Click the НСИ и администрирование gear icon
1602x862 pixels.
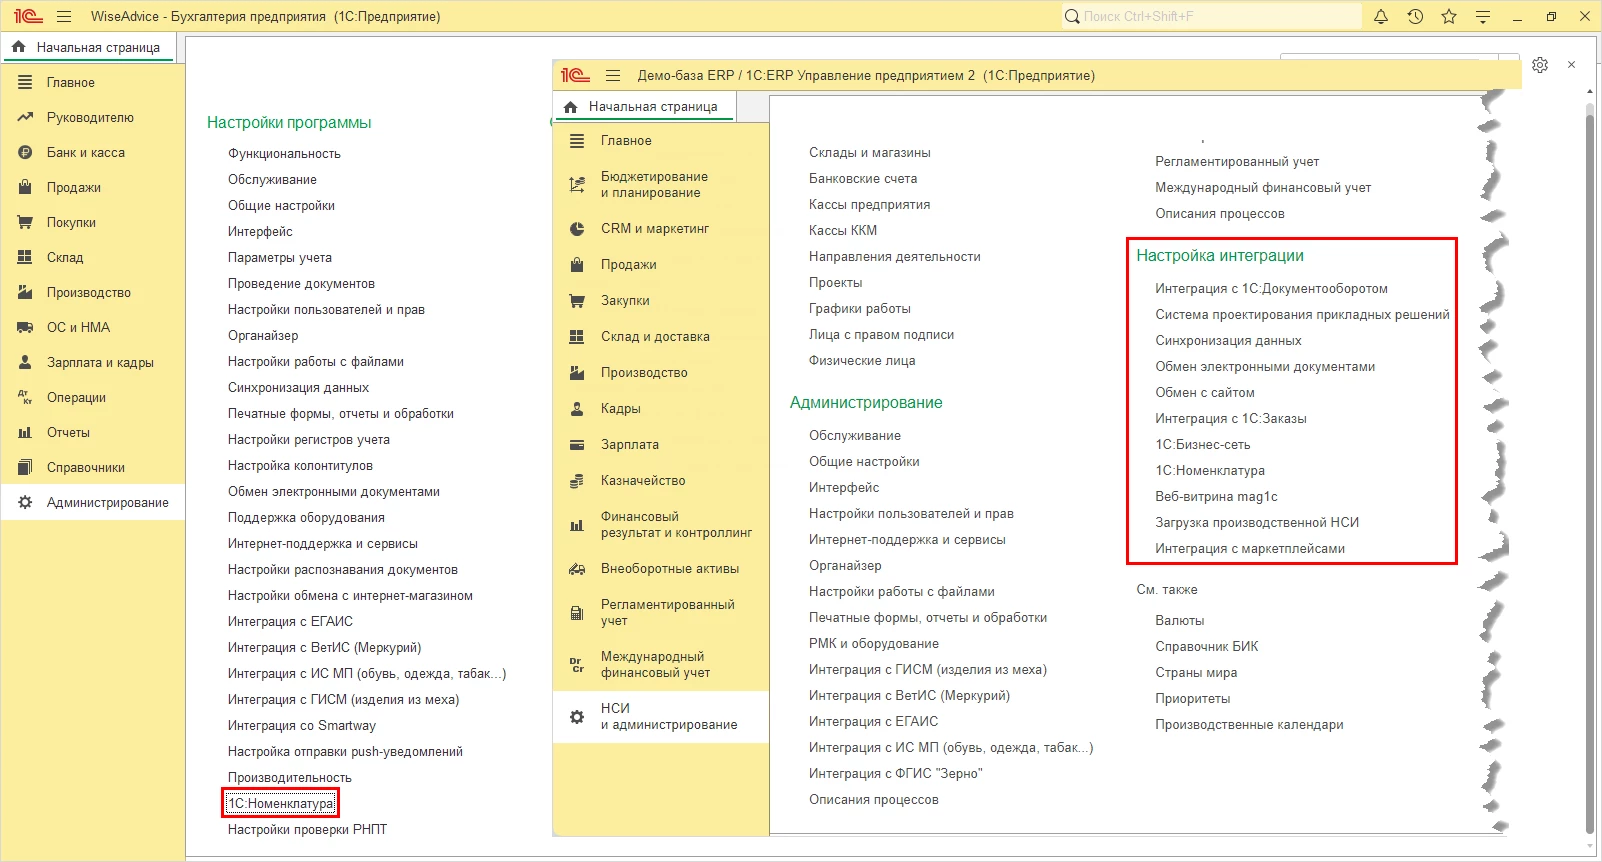tap(577, 717)
